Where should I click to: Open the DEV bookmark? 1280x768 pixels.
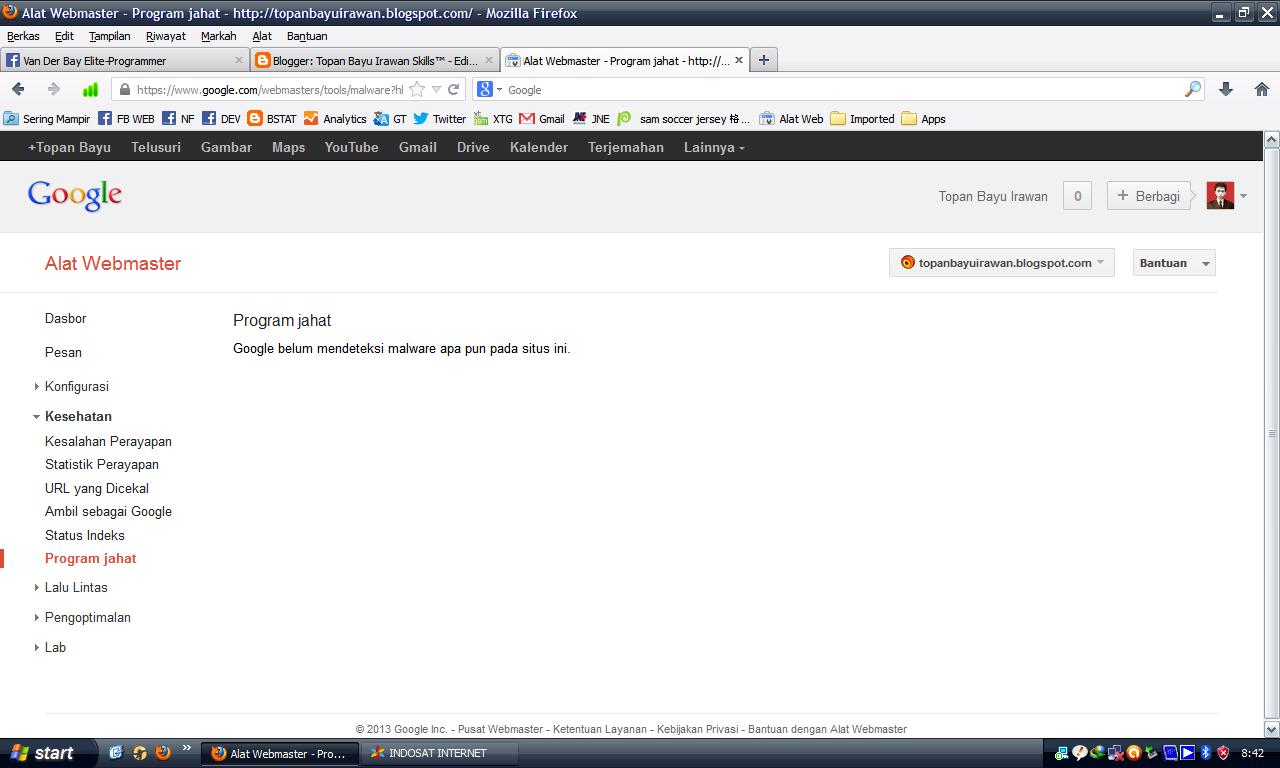click(x=221, y=118)
